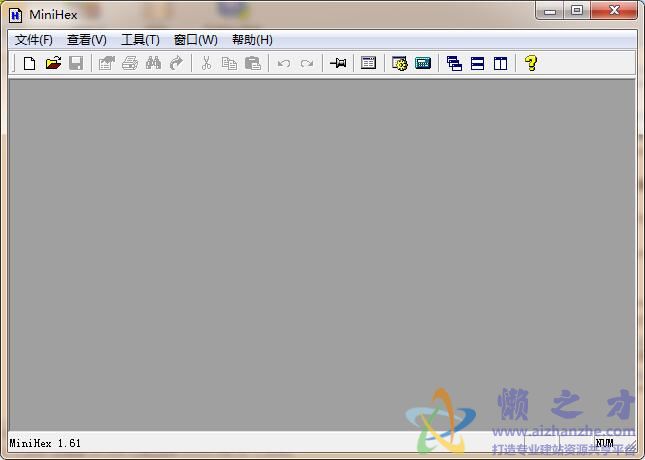Maximize the MiniHex window

[x=577, y=10]
